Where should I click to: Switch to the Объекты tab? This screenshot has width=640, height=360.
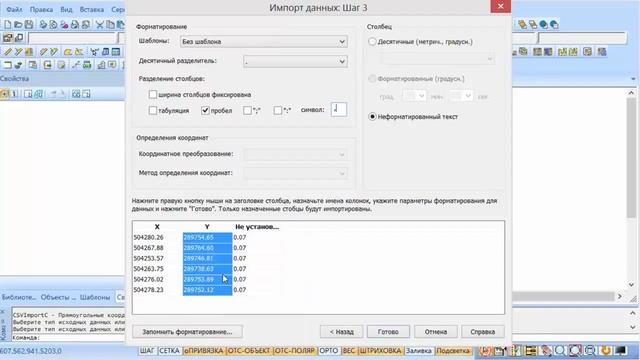(x=58, y=297)
